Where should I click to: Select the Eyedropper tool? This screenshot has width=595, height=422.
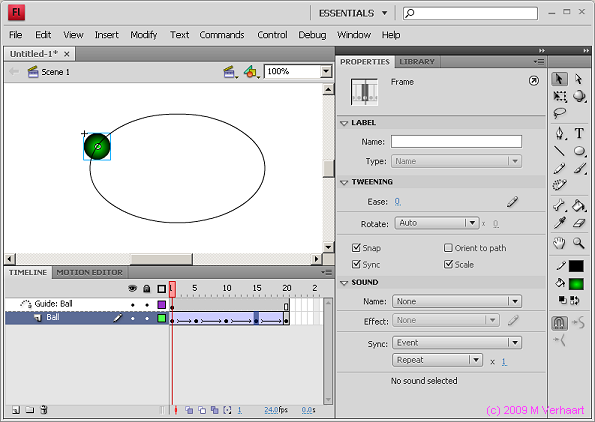pos(560,223)
